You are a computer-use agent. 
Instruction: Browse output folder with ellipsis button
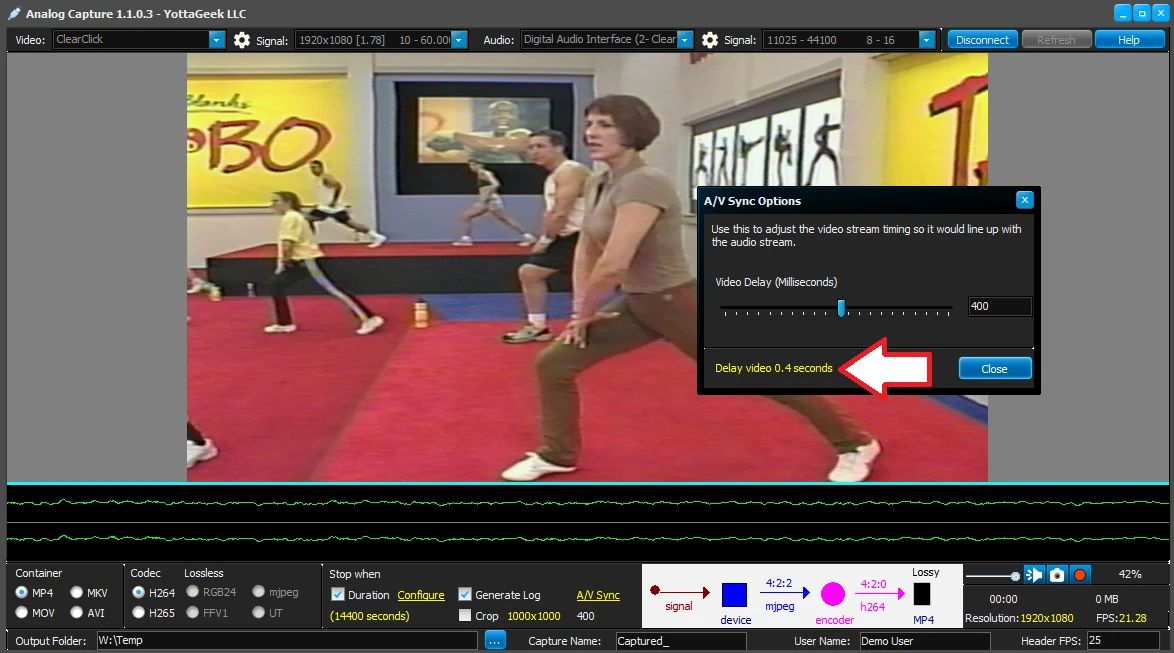click(x=495, y=640)
